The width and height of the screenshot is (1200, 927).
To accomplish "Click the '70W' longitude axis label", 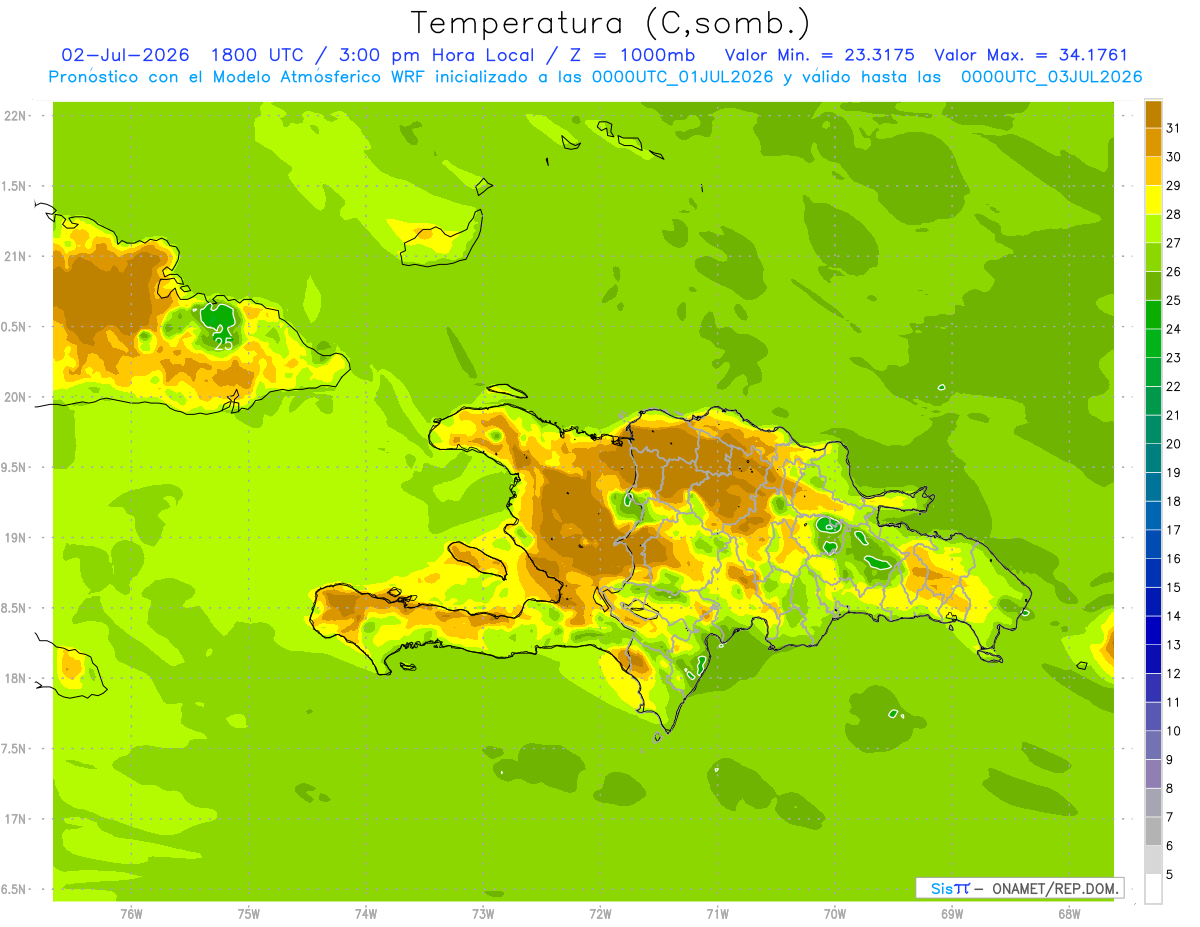I will pos(834,913).
